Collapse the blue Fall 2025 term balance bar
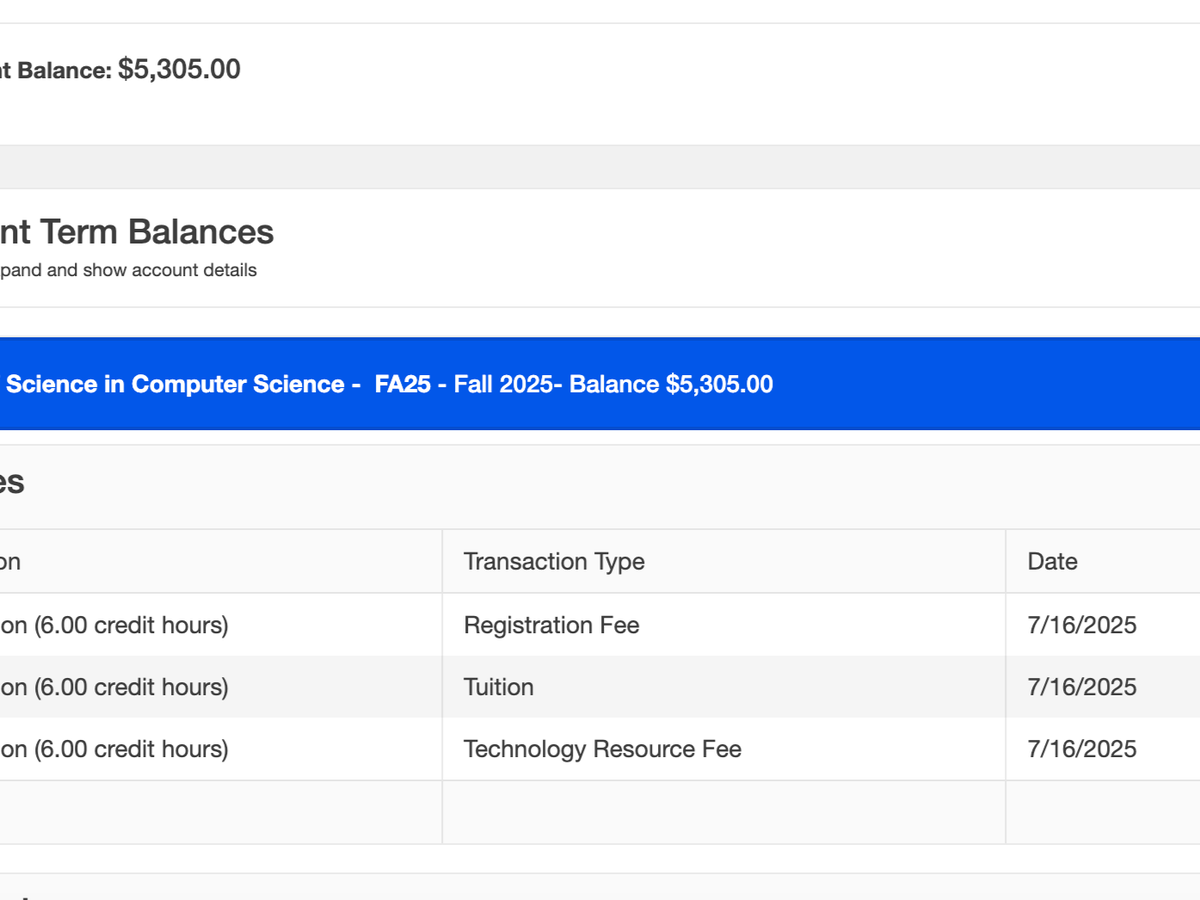The image size is (1200, 900). [600, 384]
